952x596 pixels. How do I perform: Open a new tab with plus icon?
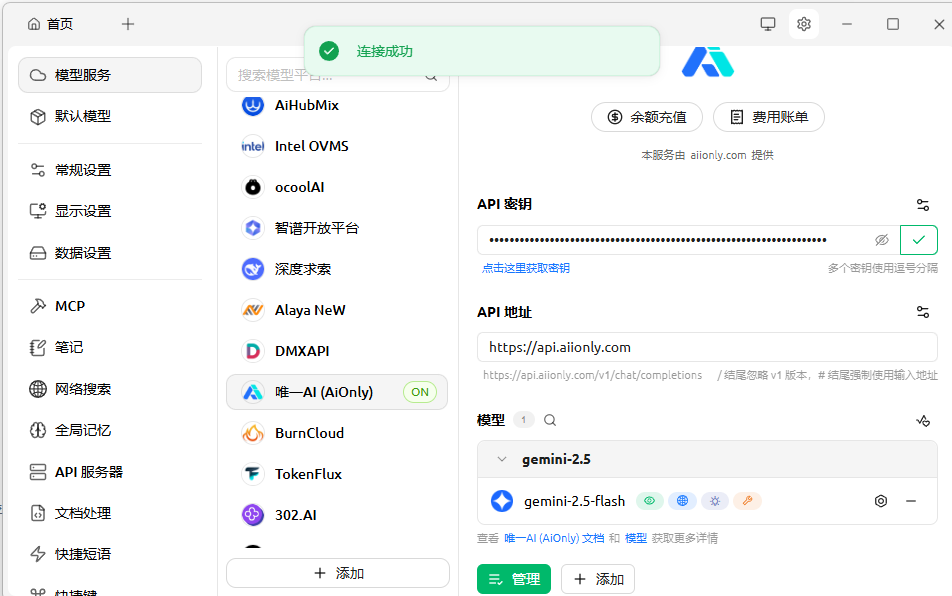(128, 24)
